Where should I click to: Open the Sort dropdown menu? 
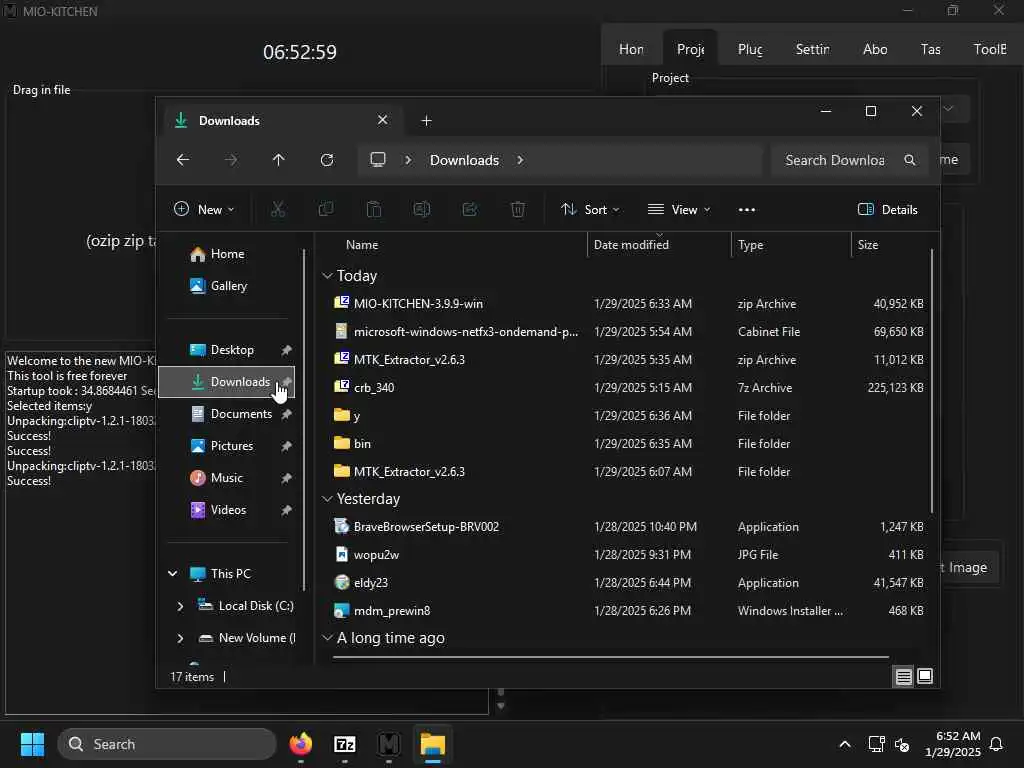tap(590, 210)
